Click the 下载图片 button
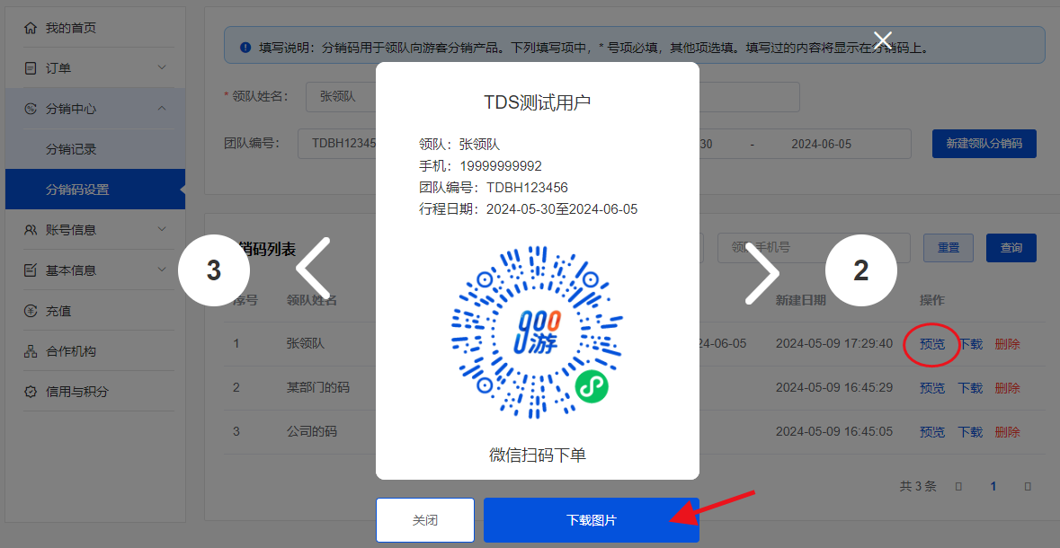Screen dimensions: 1060x548 [x=592, y=520]
